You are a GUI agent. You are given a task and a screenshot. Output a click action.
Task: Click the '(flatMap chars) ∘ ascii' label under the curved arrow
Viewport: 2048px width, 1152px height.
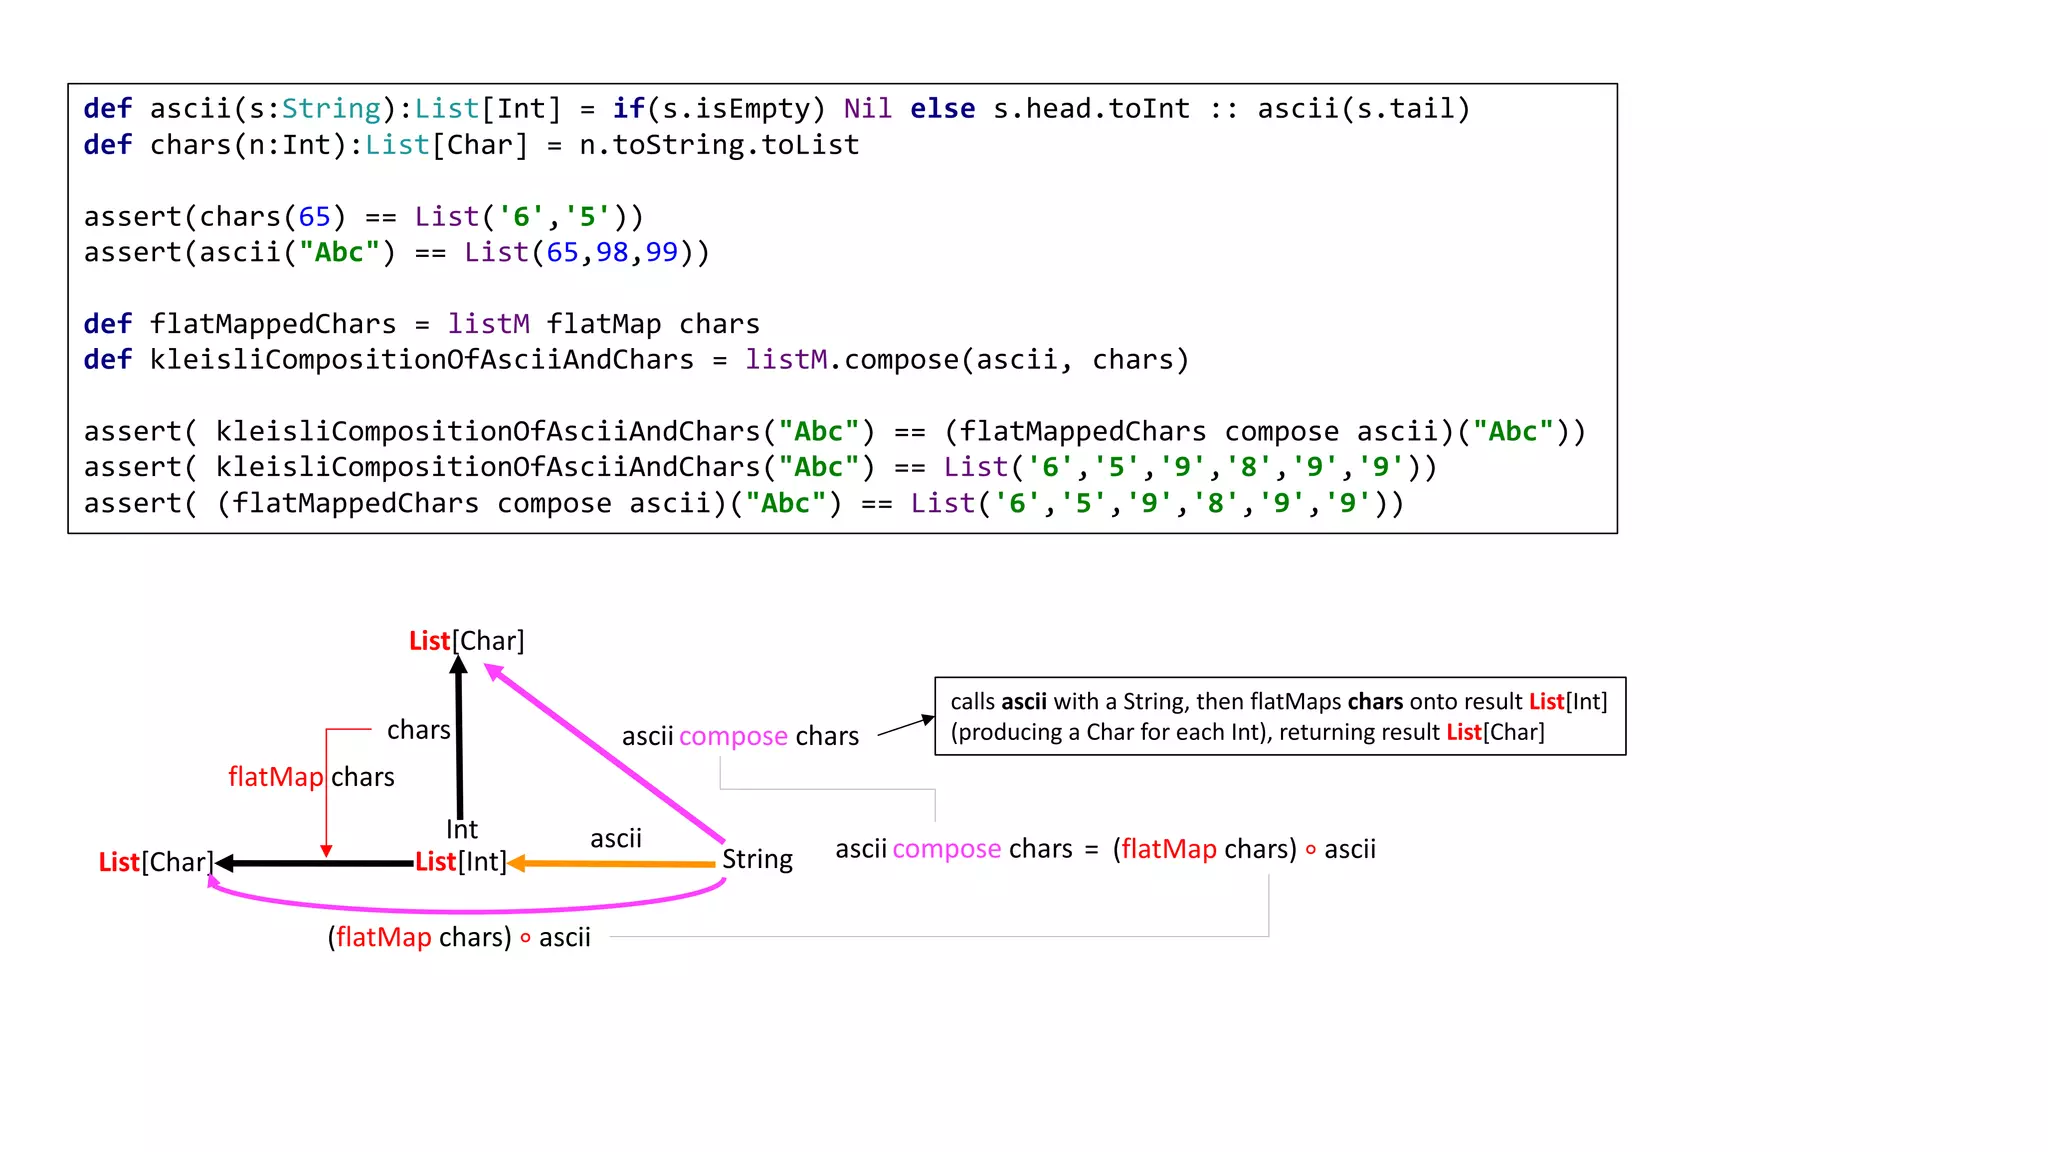[x=459, y=937]
